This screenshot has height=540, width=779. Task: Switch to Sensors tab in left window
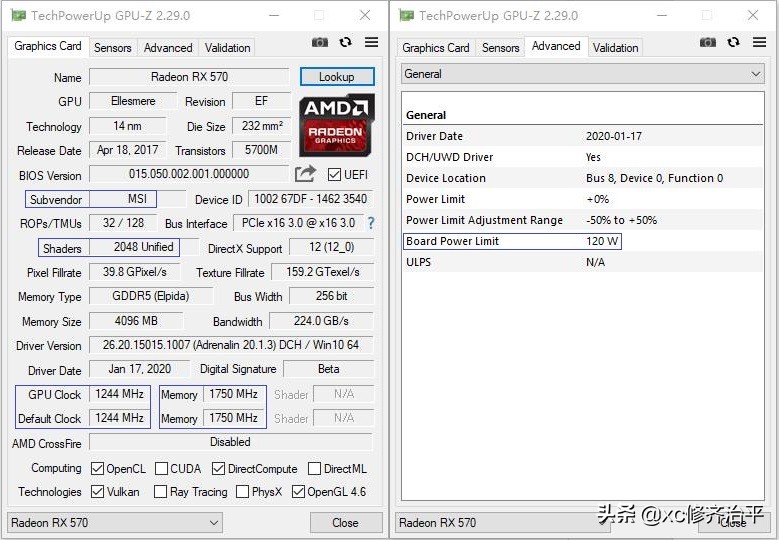[113, 48]
